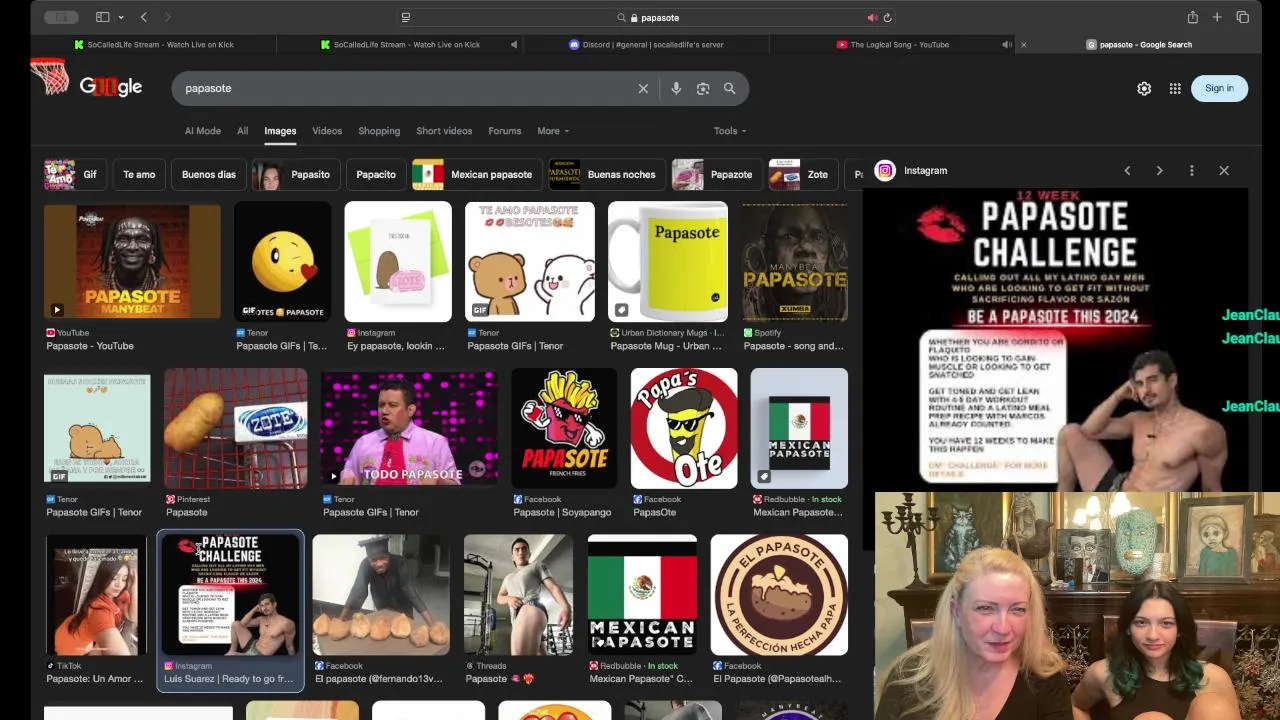Open the Google apps grid
Viewport: 1280px width, 720px height.
(x=1175, y=88)
